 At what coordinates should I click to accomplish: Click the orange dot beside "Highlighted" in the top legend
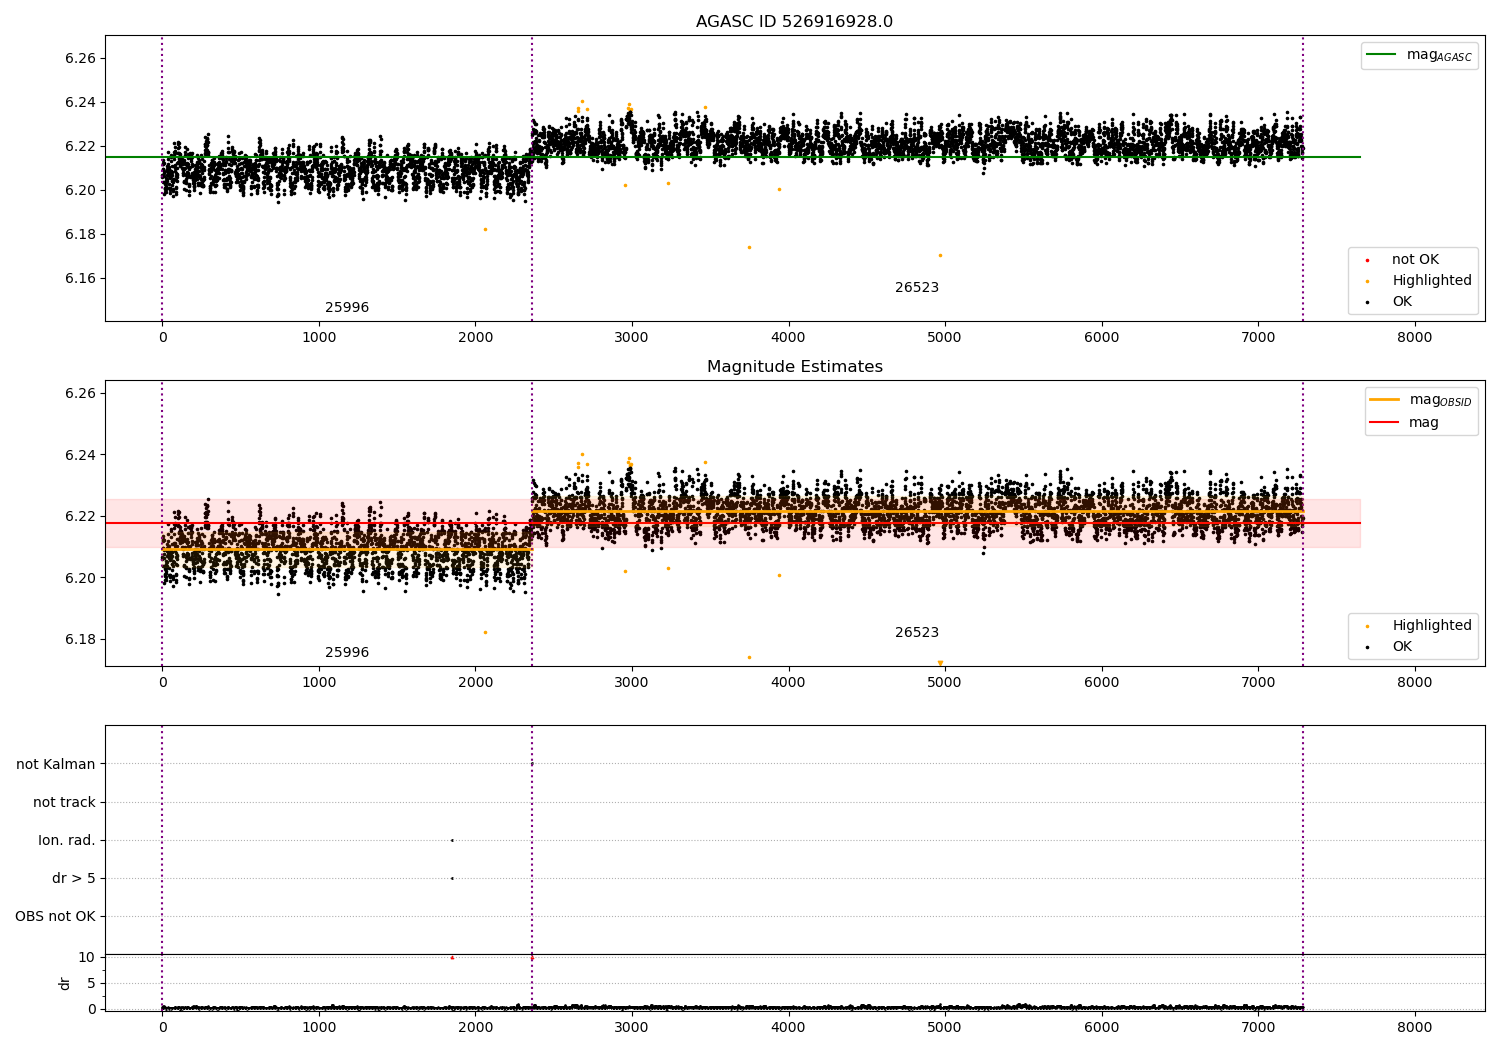coord(1367,282)
